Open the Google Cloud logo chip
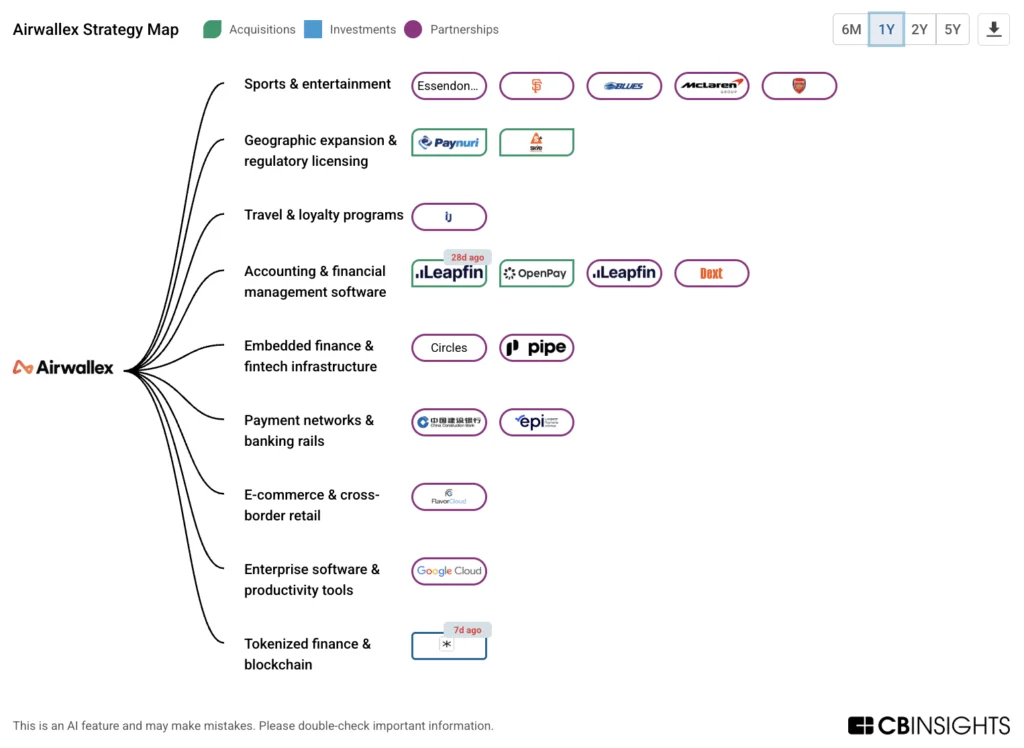Viewport: 1024px width, 748px height. pos(449,571)
